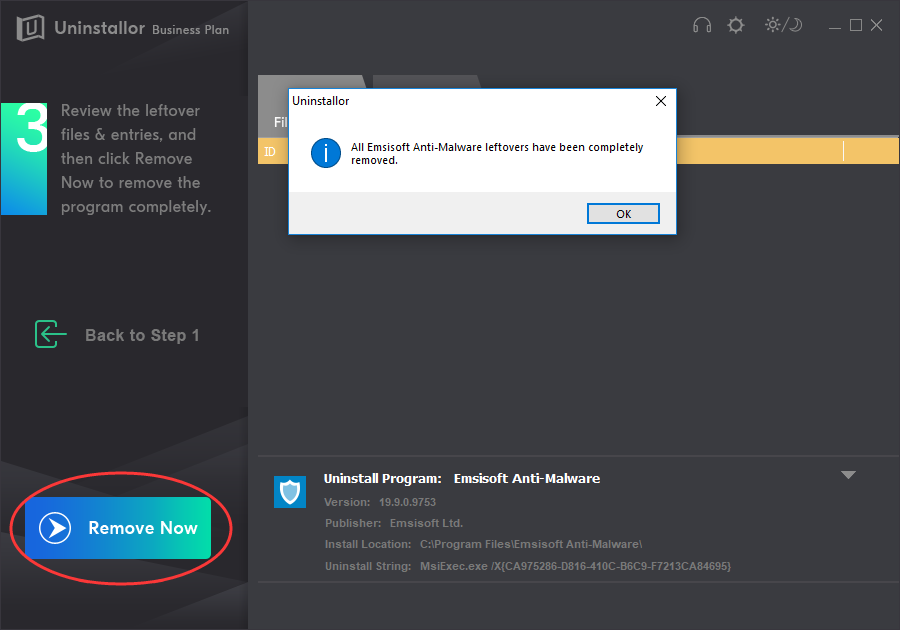
Task: Close the Uninstallor message dialog
Action: pos(661,101)
